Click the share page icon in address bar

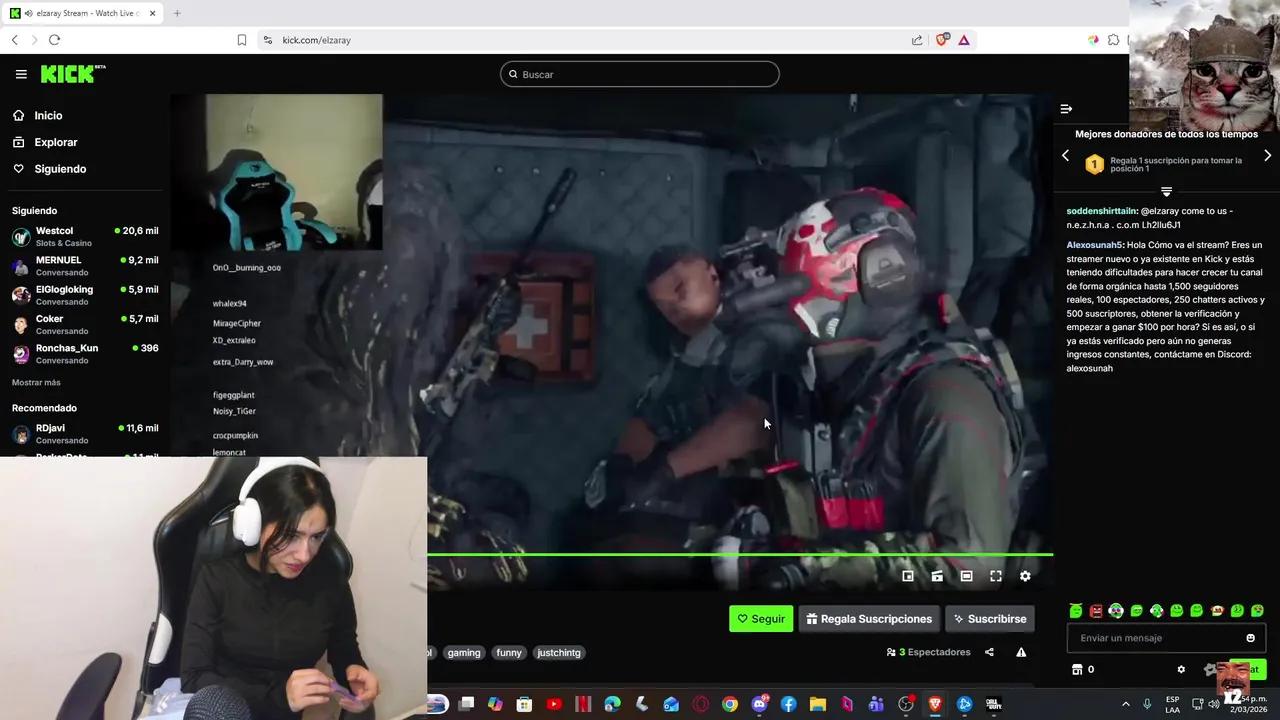pyautogui.click(x=917, y=40)
